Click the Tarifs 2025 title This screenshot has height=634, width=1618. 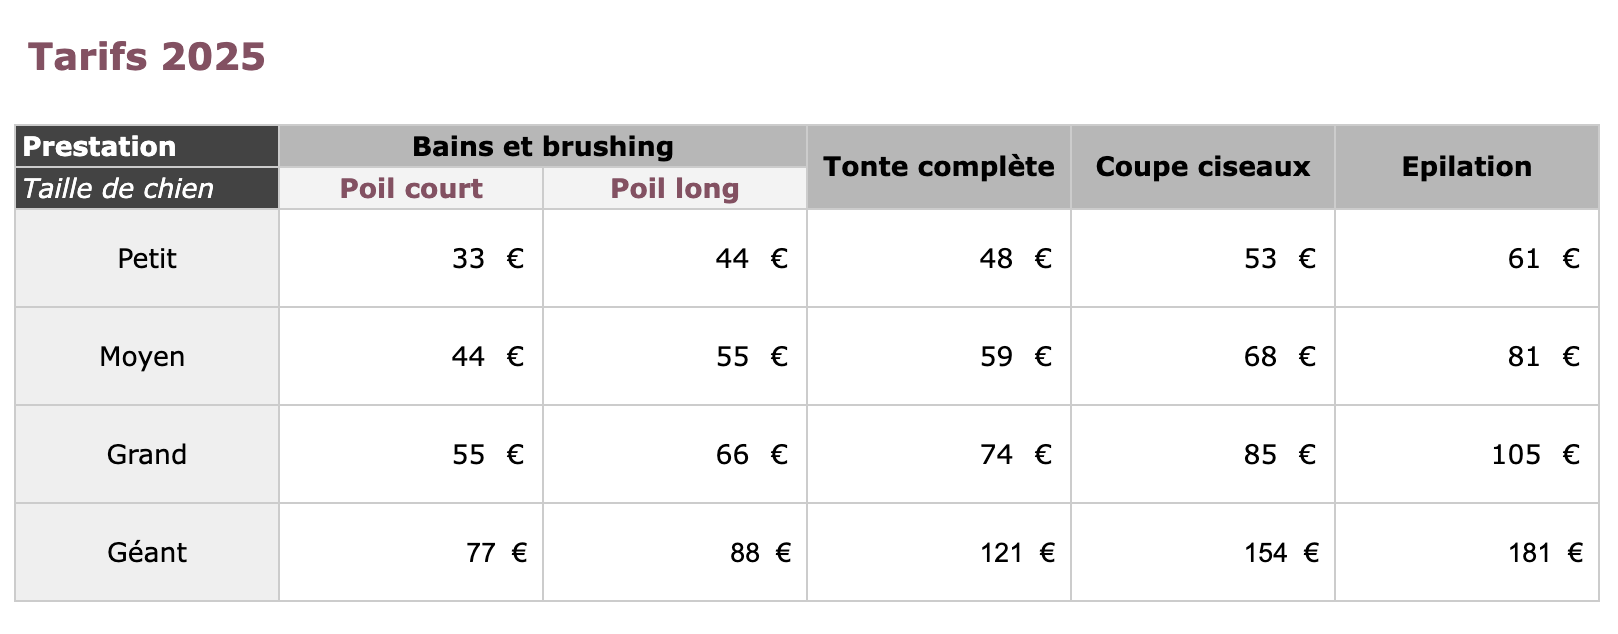[146, 57]
